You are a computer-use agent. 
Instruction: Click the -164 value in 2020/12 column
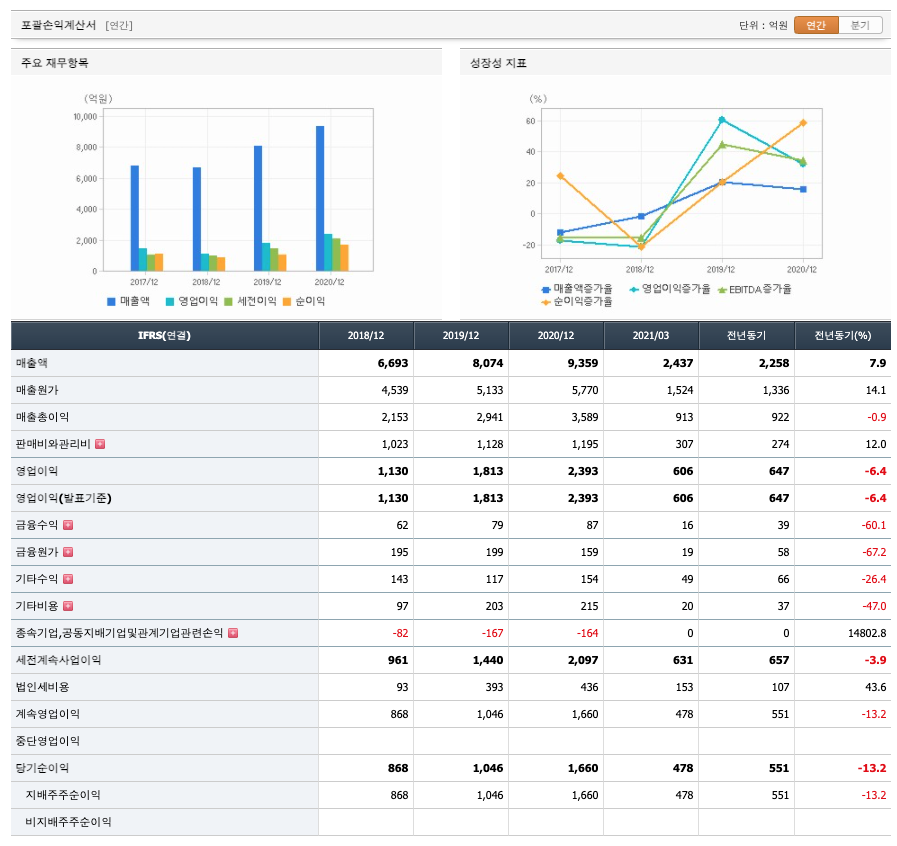tap(587, 633)
